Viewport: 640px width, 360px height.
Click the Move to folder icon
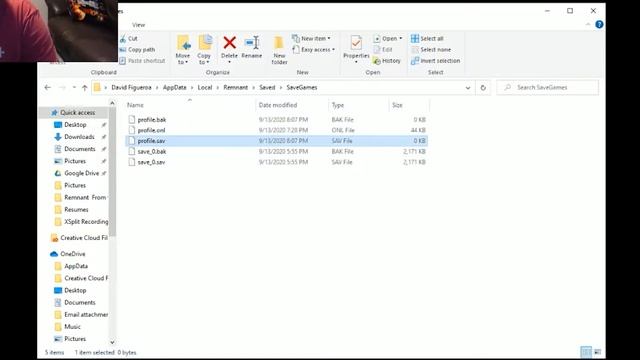(x=183, y=43)
